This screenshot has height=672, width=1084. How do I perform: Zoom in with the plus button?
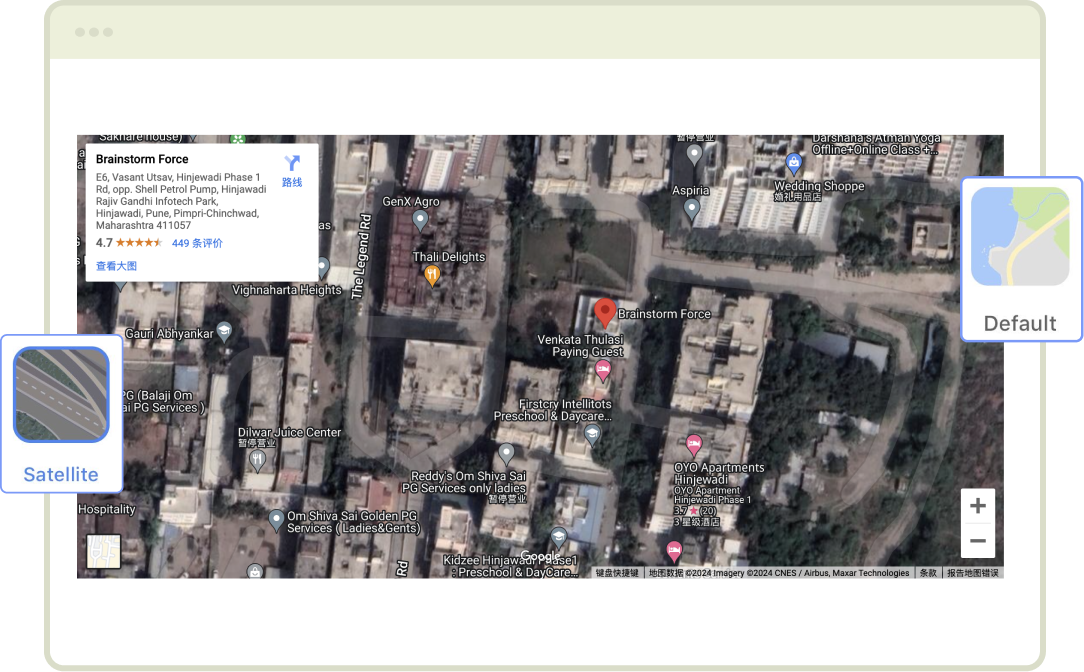978,505
